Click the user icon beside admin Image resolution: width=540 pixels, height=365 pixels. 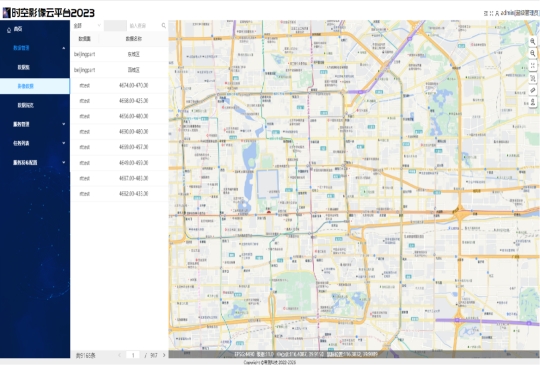pos(497,13)
